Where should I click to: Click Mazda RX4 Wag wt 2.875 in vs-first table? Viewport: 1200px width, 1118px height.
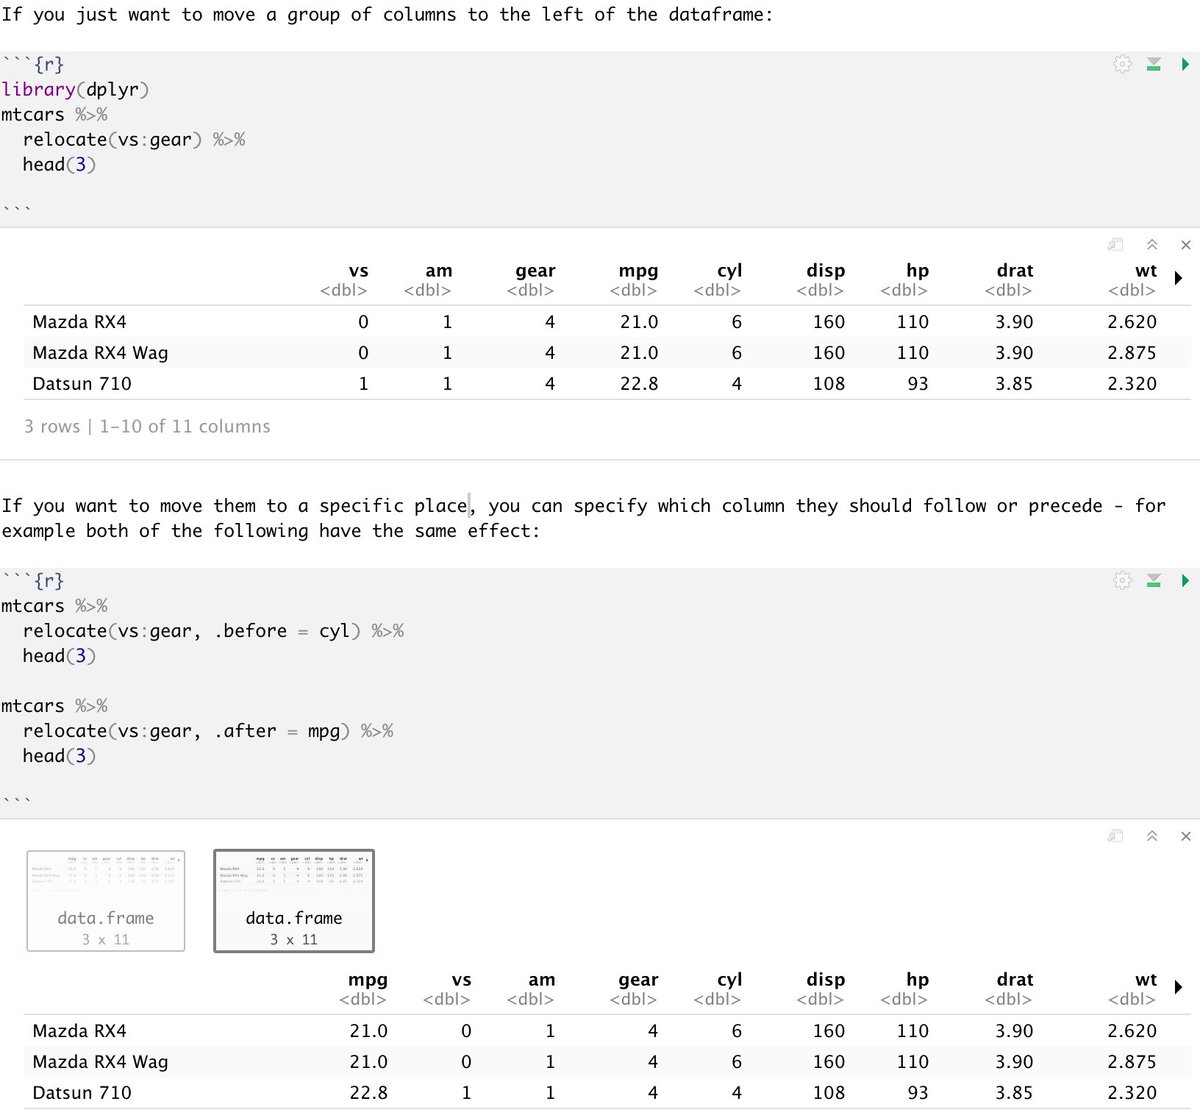point(1132,353)
